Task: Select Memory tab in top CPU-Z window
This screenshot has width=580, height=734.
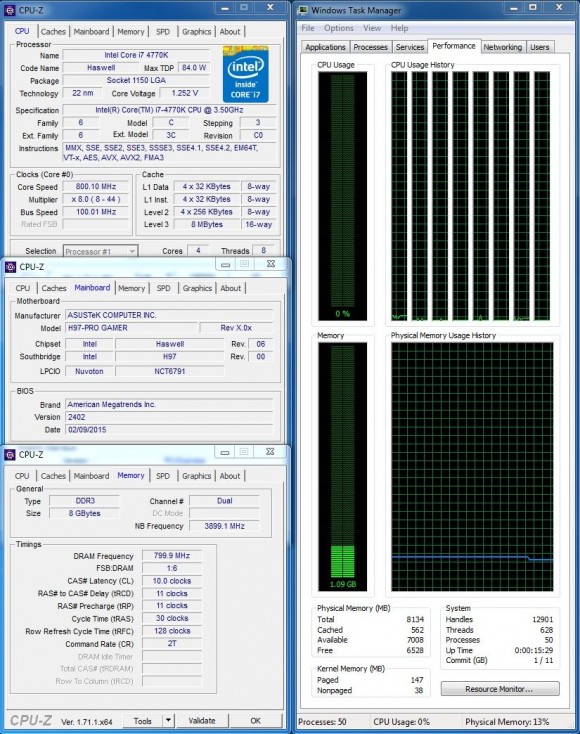Action: [131, 32]
